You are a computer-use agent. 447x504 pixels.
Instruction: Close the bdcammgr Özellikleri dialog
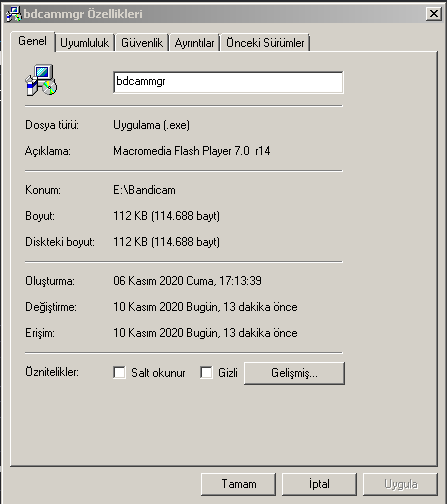pos(433,14)
